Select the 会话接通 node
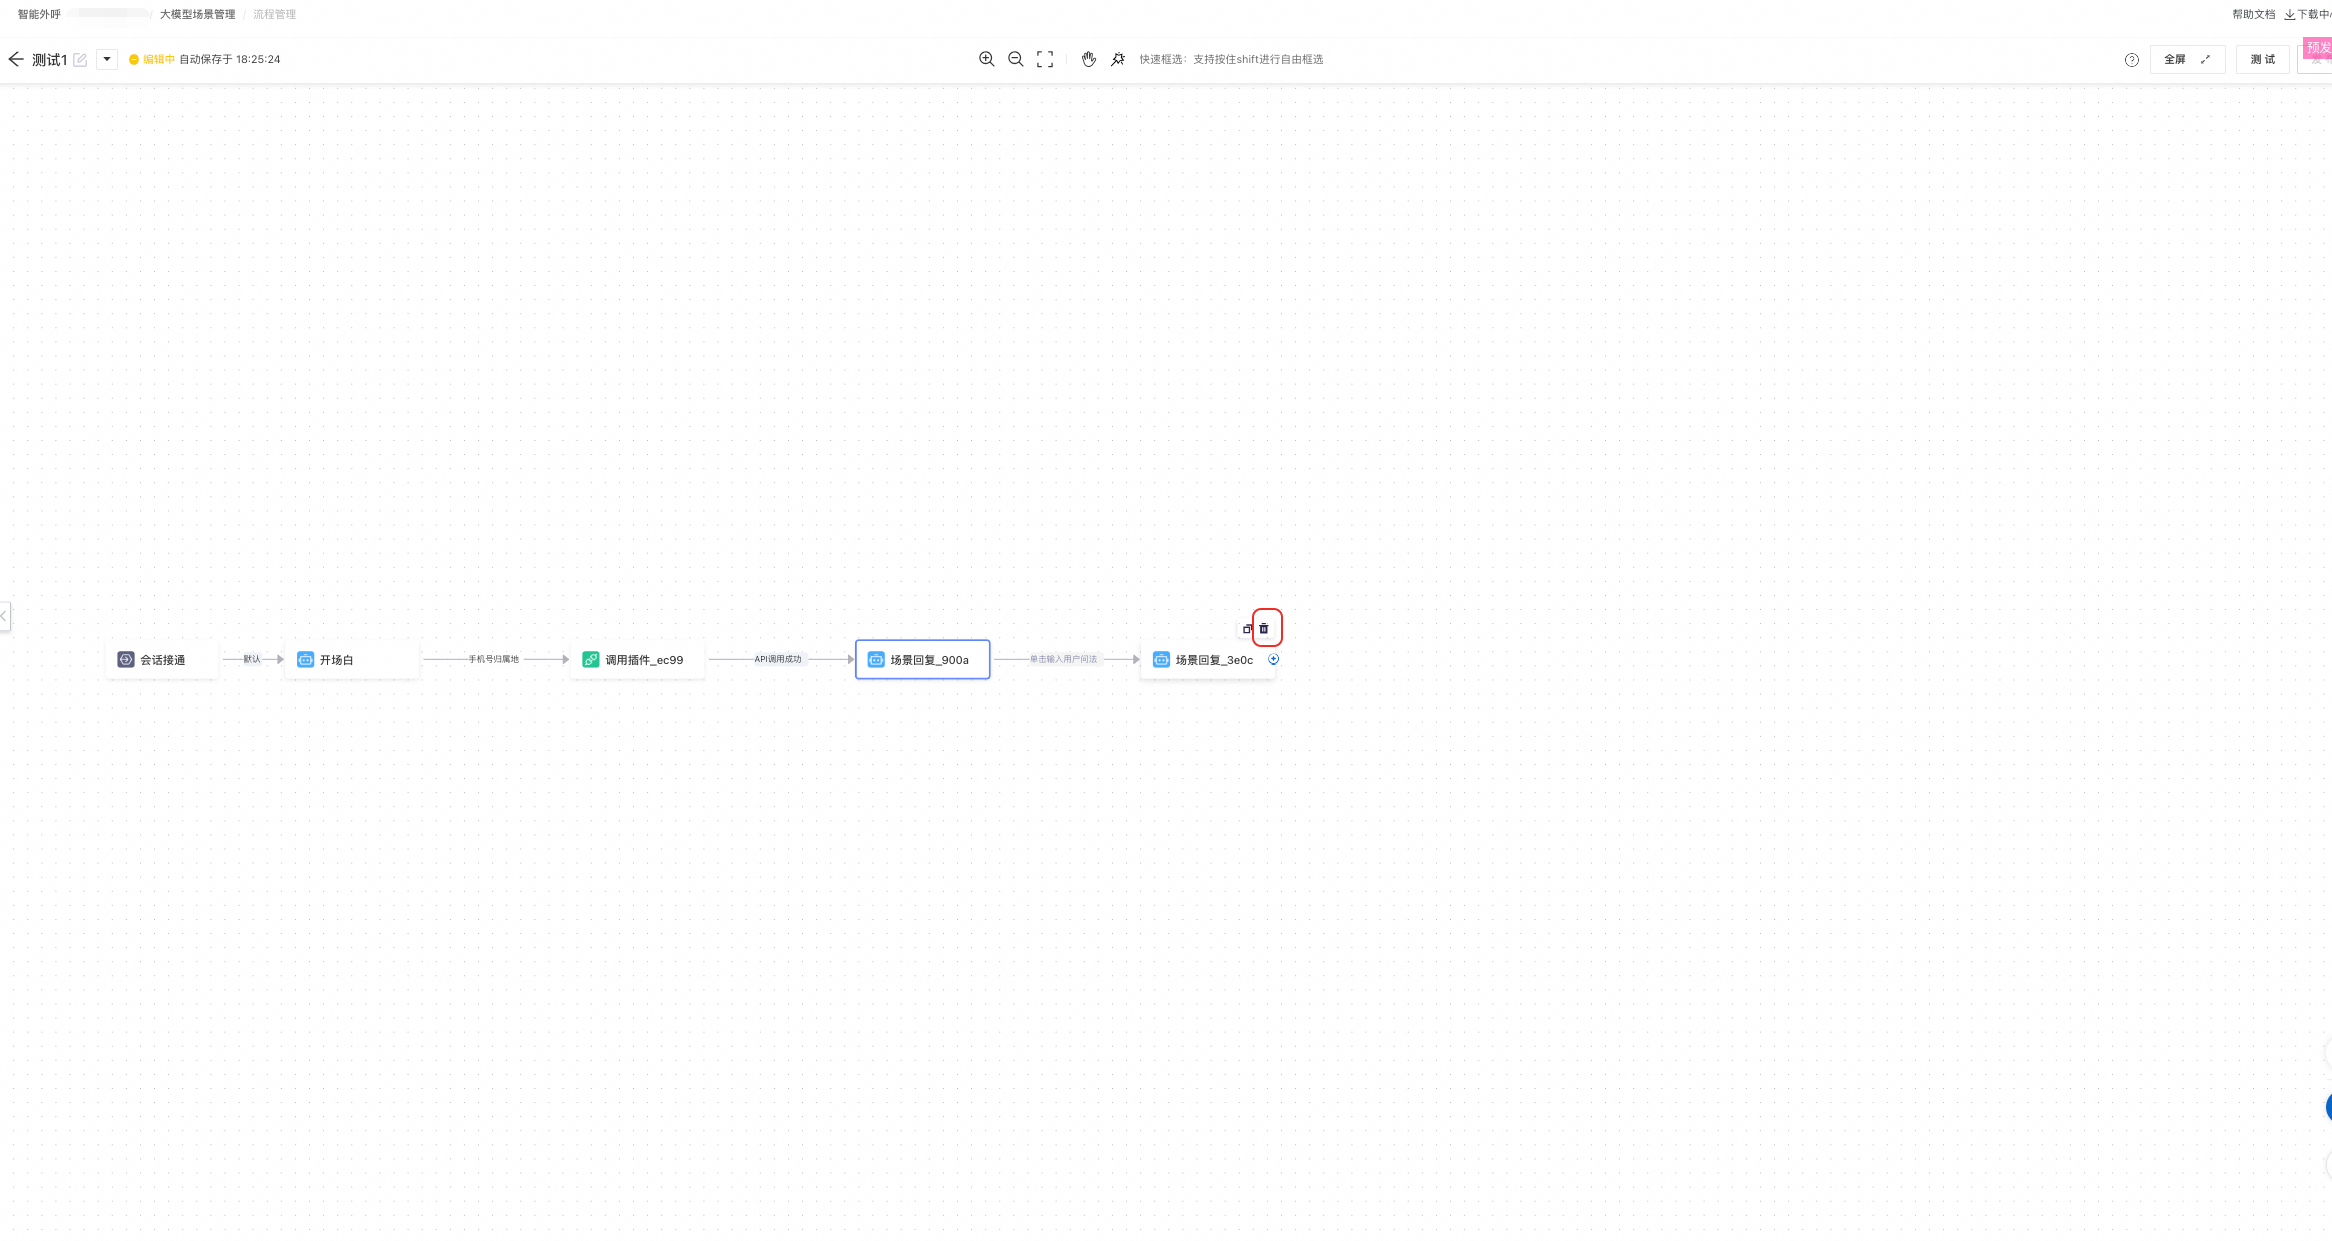This screenshot has height=1241, width=2332. click(162, 660)
